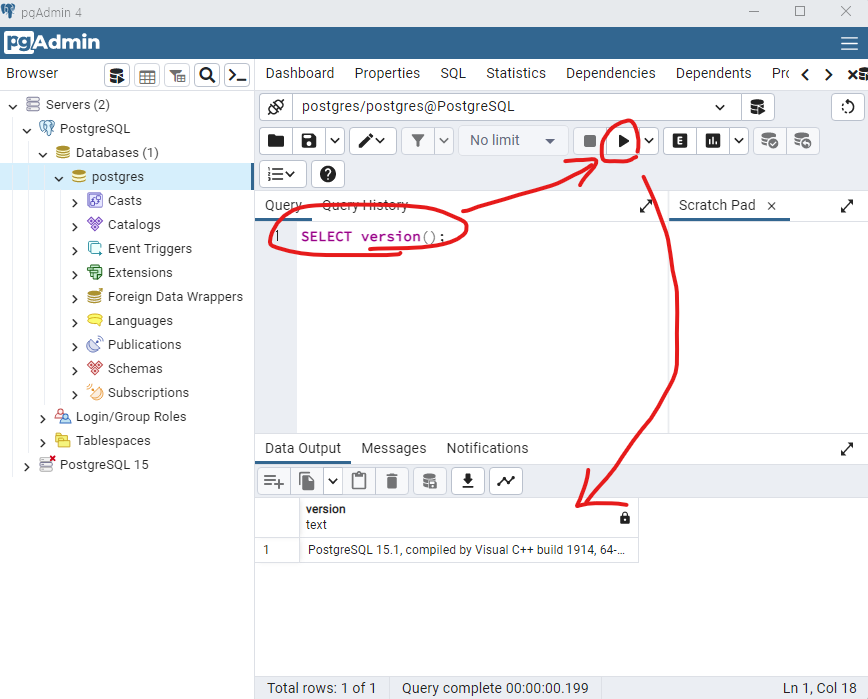Viewport: 868px width, 699px height.
Task: Switch to the Notifications tab
Action: [487, 448]
